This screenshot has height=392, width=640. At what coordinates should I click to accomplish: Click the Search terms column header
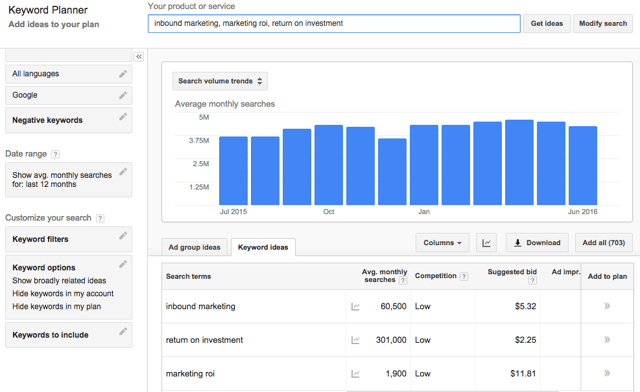click(x=189, y=276)
